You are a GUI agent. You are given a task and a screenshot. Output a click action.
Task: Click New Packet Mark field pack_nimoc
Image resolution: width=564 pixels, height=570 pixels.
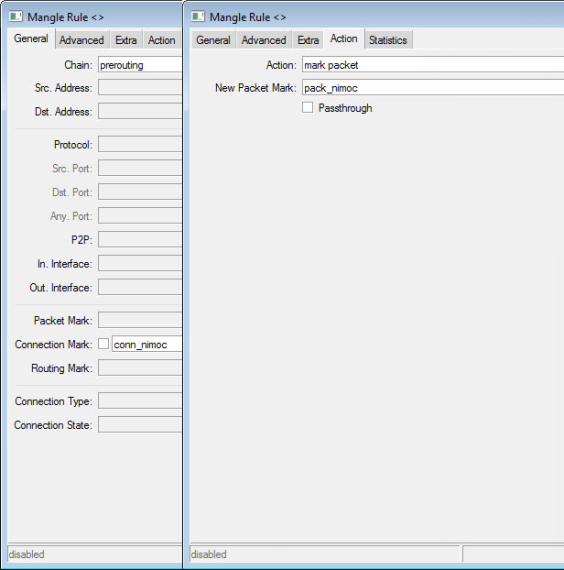433,88
